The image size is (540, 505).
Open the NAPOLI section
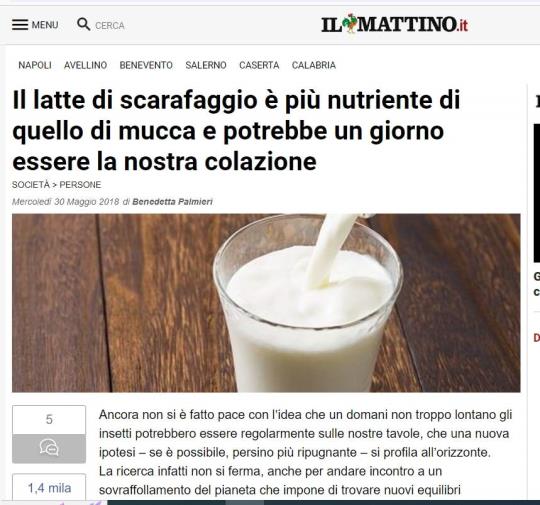35,65
